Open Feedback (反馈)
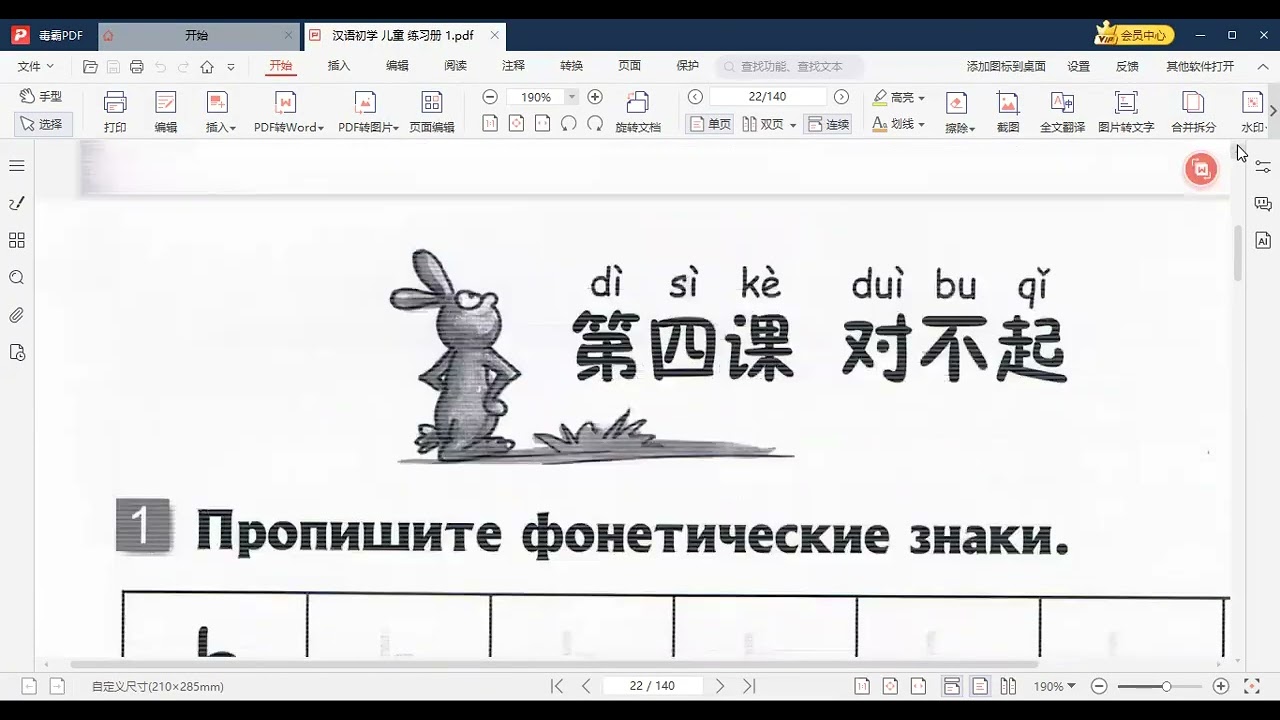This screenshot has width=1280, height=720. coord(1127,66)
